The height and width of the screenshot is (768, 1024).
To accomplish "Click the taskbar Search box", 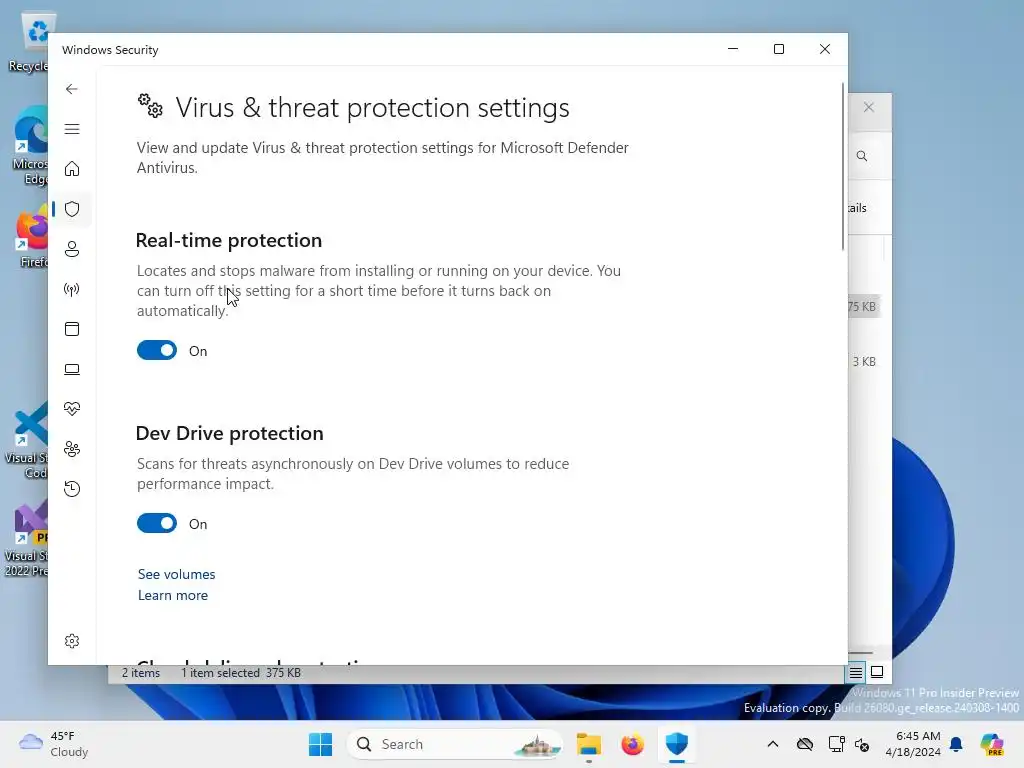I will pos(455,744).
